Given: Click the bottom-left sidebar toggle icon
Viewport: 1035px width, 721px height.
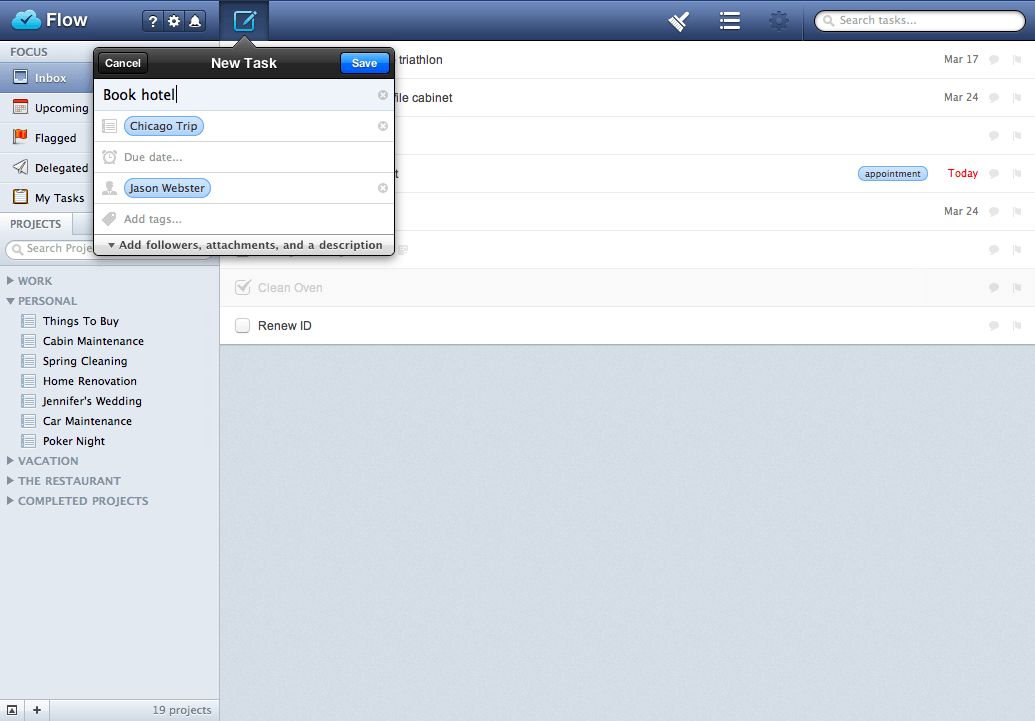Looking at the screenshot, I should pyautogui.click(x=12, y=710).
